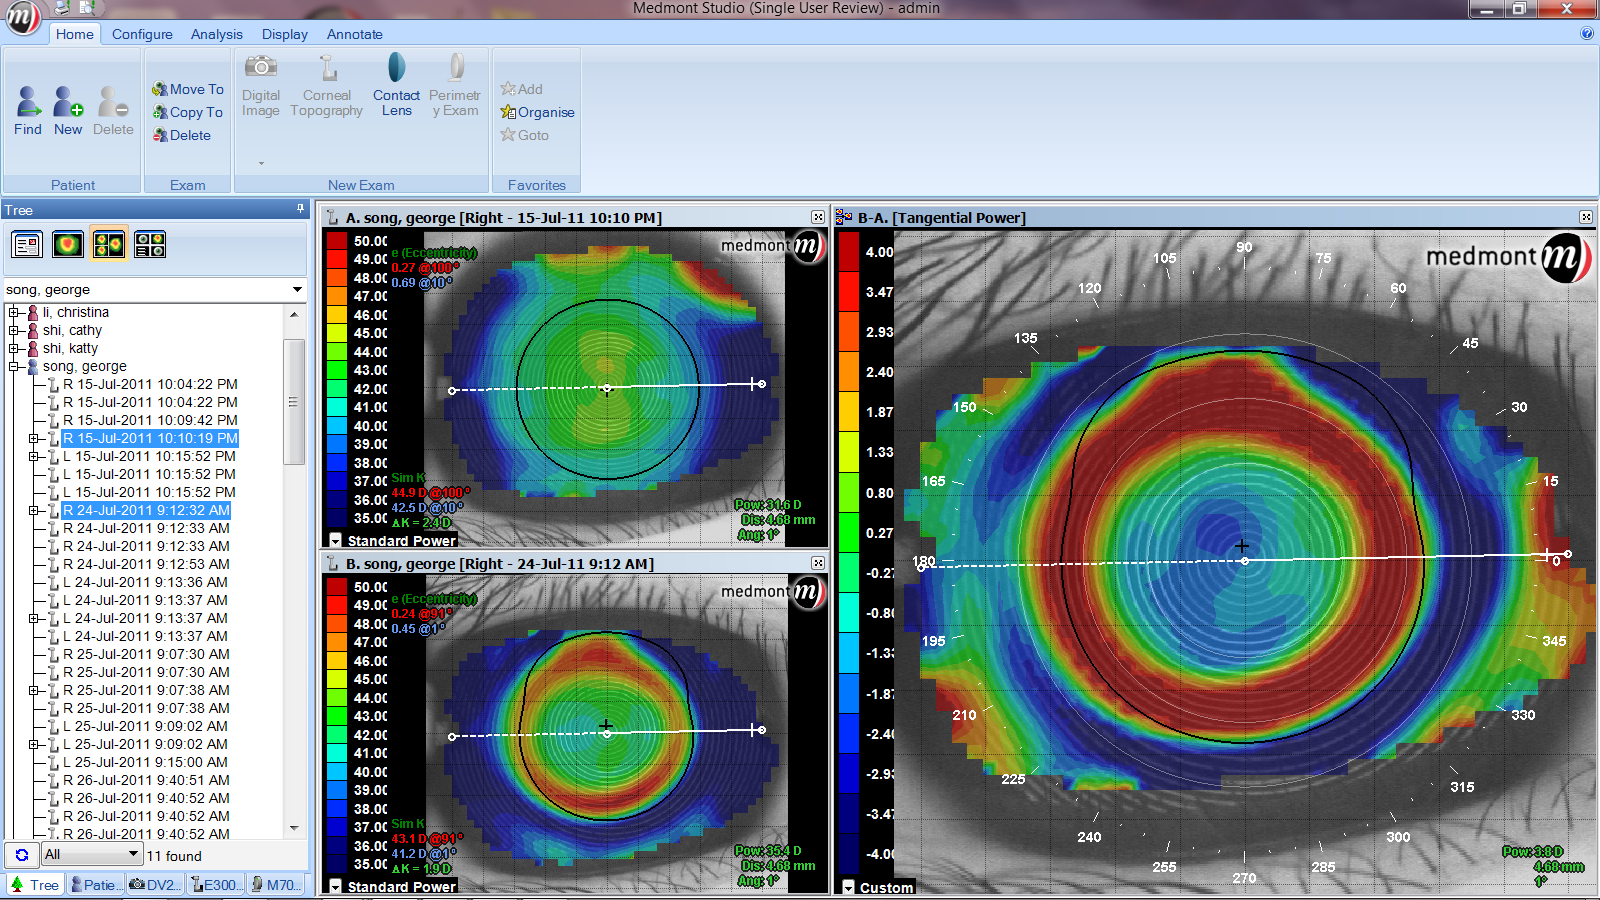The width and height of the screenshot is (1600, 900).
Task: Open the Configure ribbon tab
Action: [142, 34]
